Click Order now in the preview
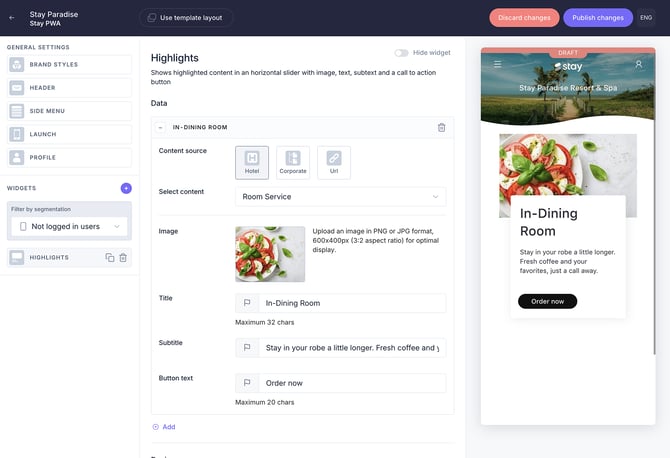 coord(547,301)
